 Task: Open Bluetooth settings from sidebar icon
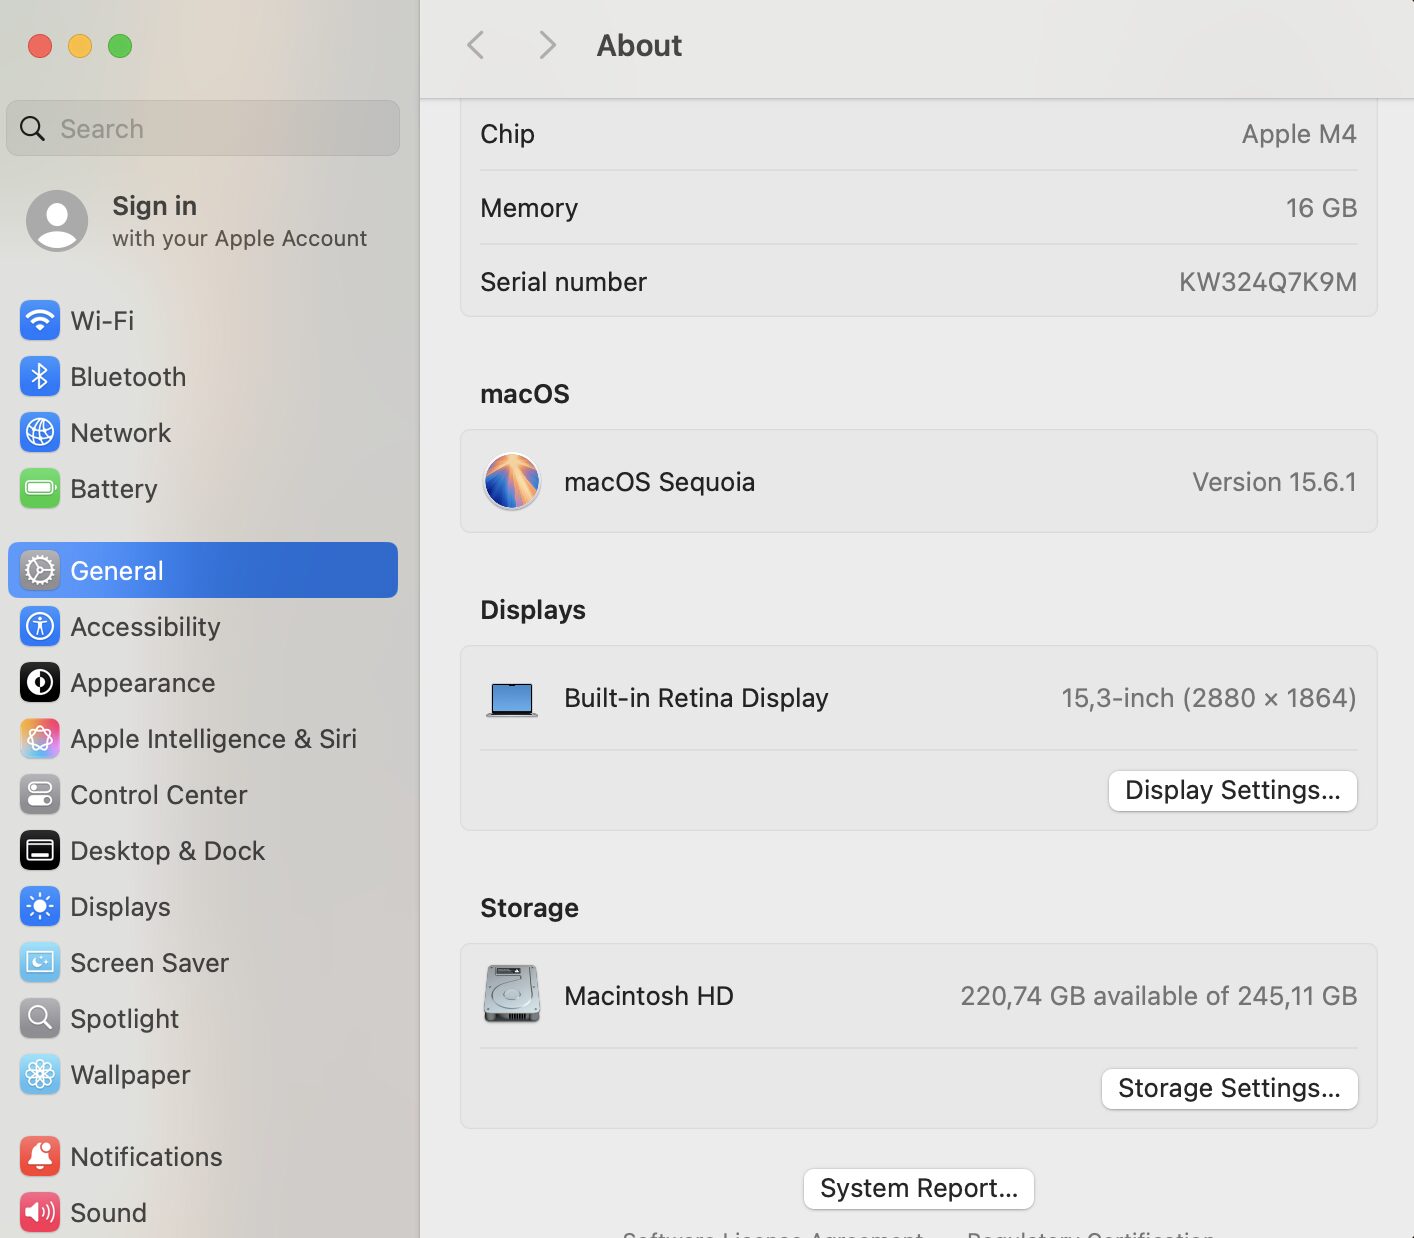click(x=40, y=377)
